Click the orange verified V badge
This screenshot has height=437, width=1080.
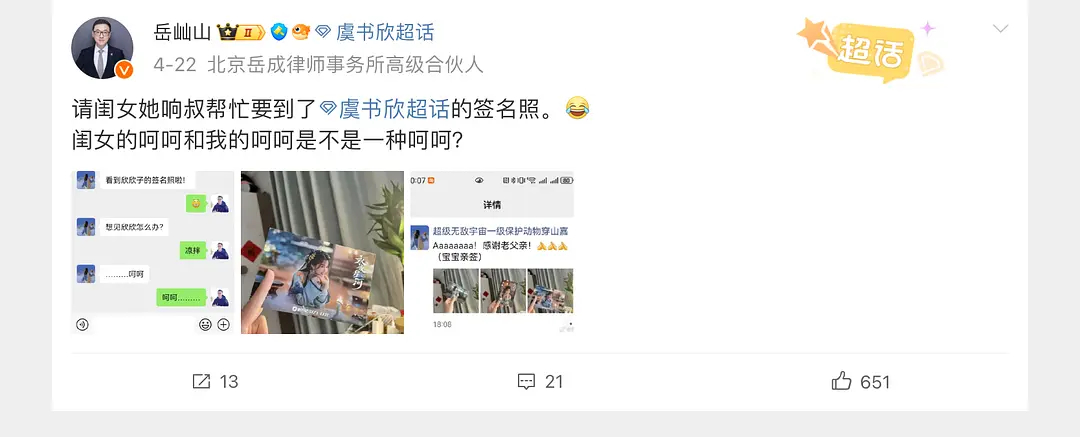[x=124, y=70]
